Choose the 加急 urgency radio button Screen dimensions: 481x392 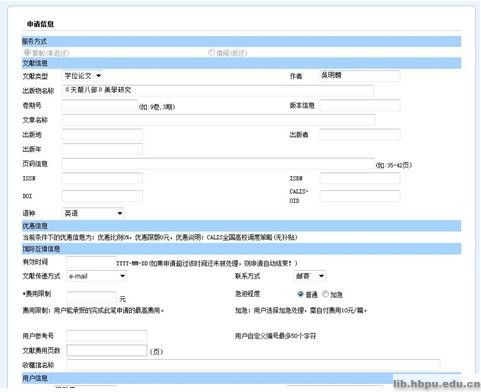[x=325, y=294]
